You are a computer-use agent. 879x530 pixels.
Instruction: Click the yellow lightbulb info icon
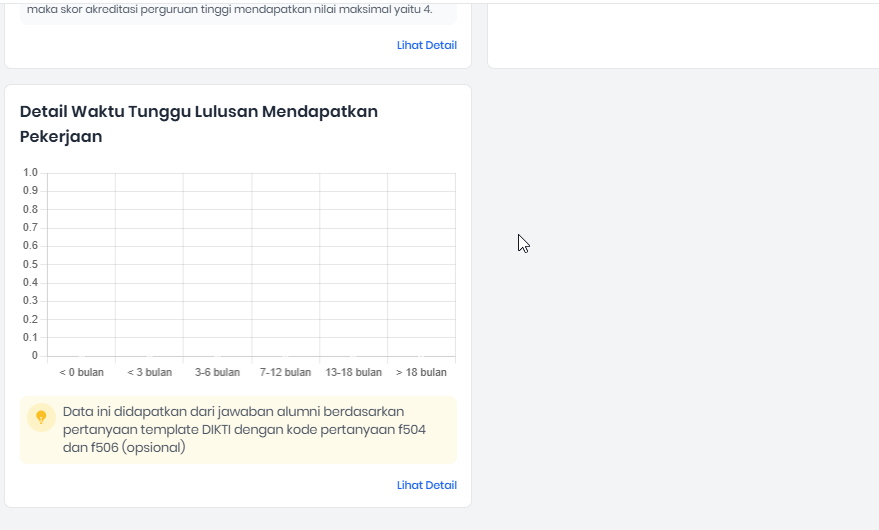41,417
